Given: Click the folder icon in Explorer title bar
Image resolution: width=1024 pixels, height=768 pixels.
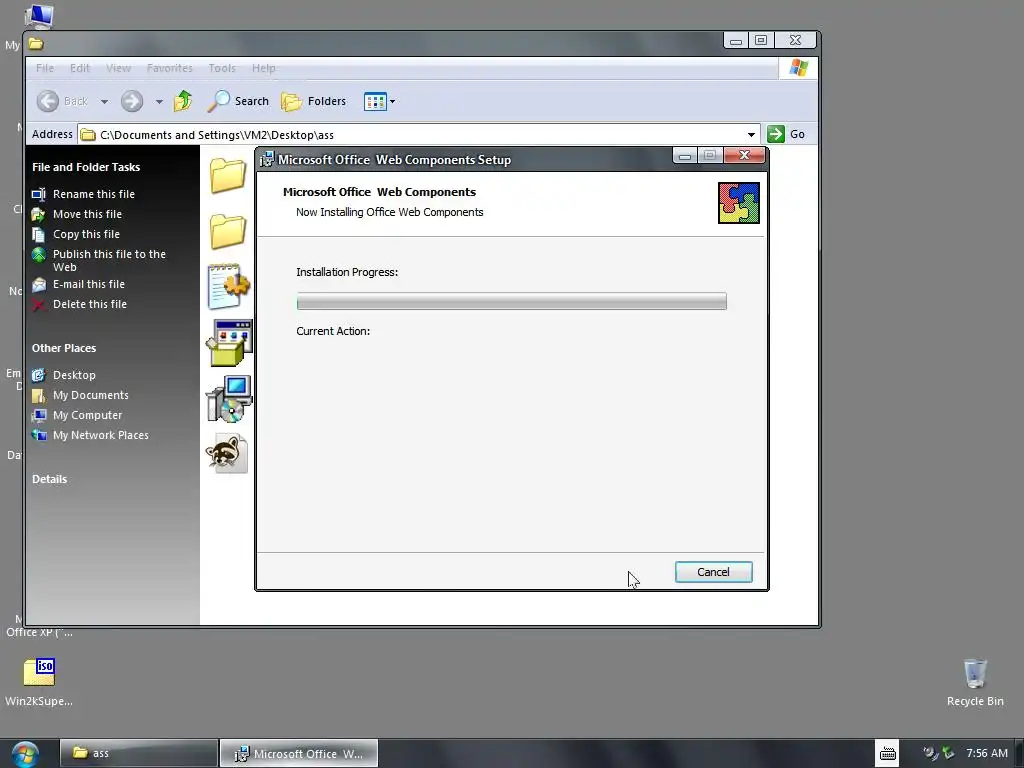Looking at the screenshot, I should click(36, 44).
